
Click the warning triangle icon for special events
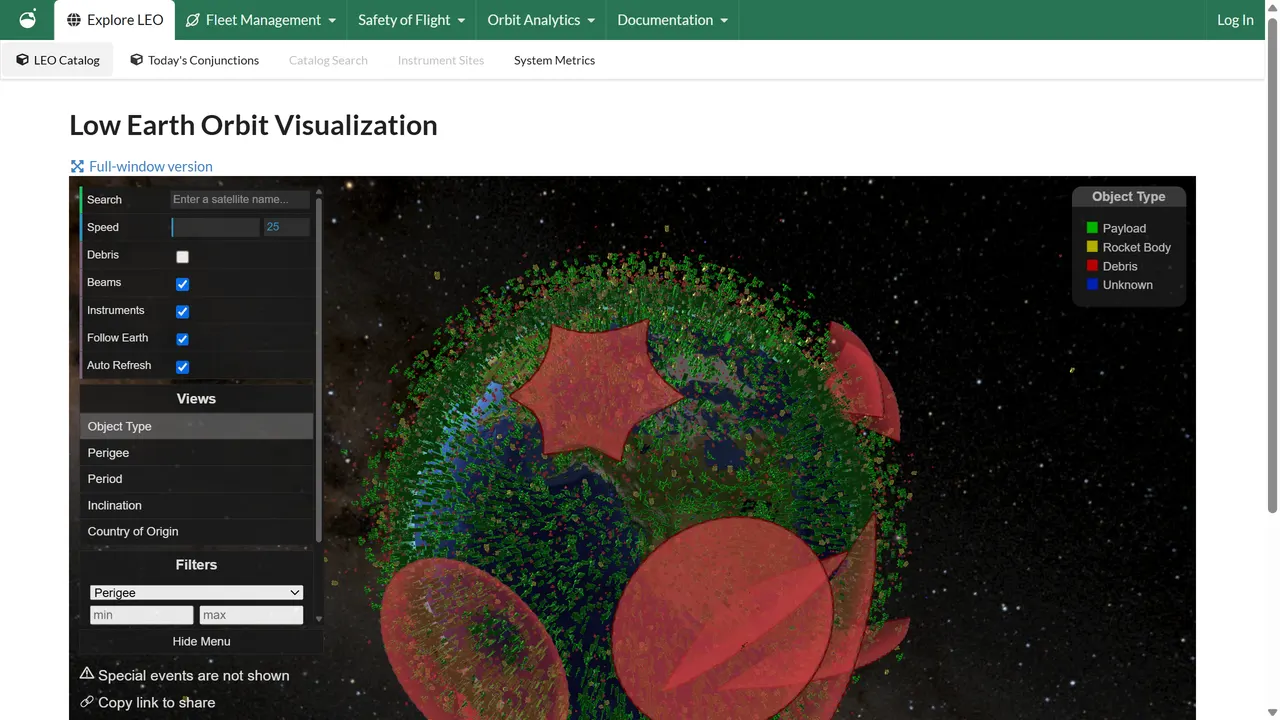point(87,674)
